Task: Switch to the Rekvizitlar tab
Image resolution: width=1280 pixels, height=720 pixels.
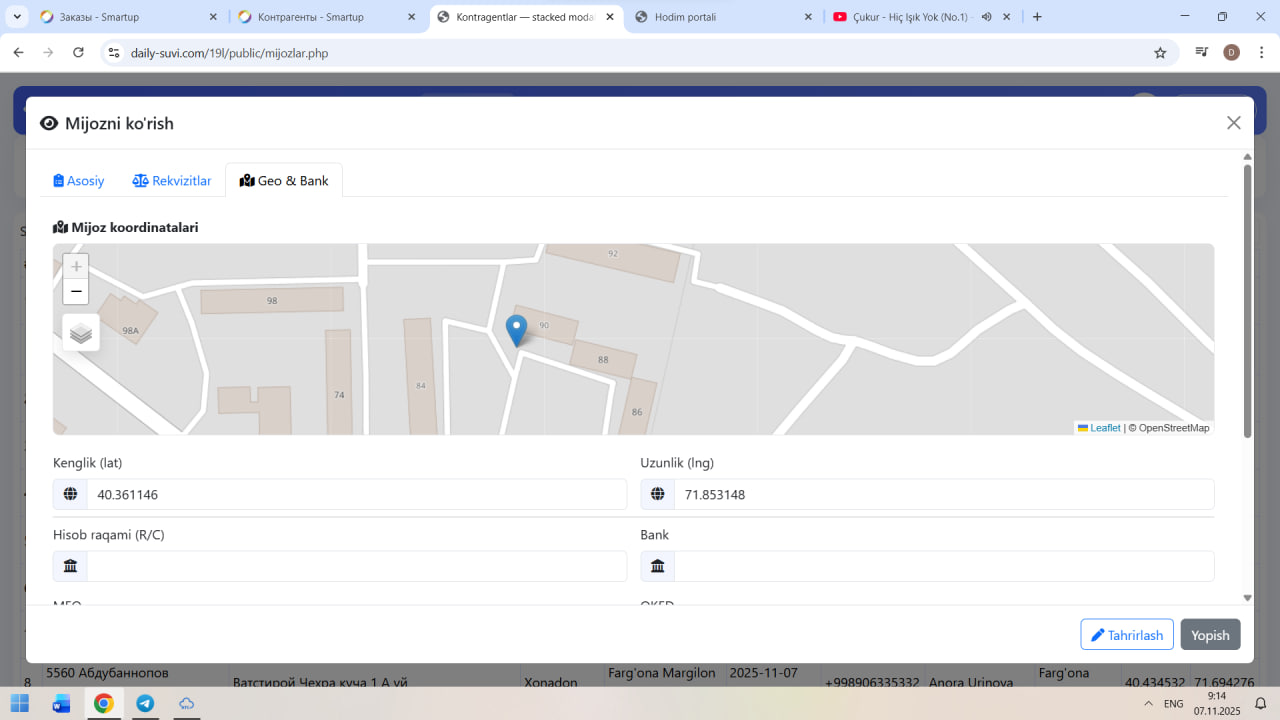Action: pyautogui.click(x=172, y=181)
